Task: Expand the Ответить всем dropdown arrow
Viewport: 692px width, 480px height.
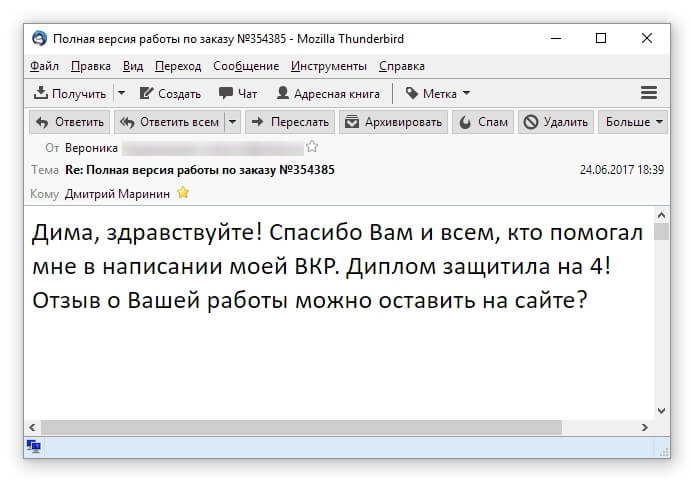Action: [233, 122]
